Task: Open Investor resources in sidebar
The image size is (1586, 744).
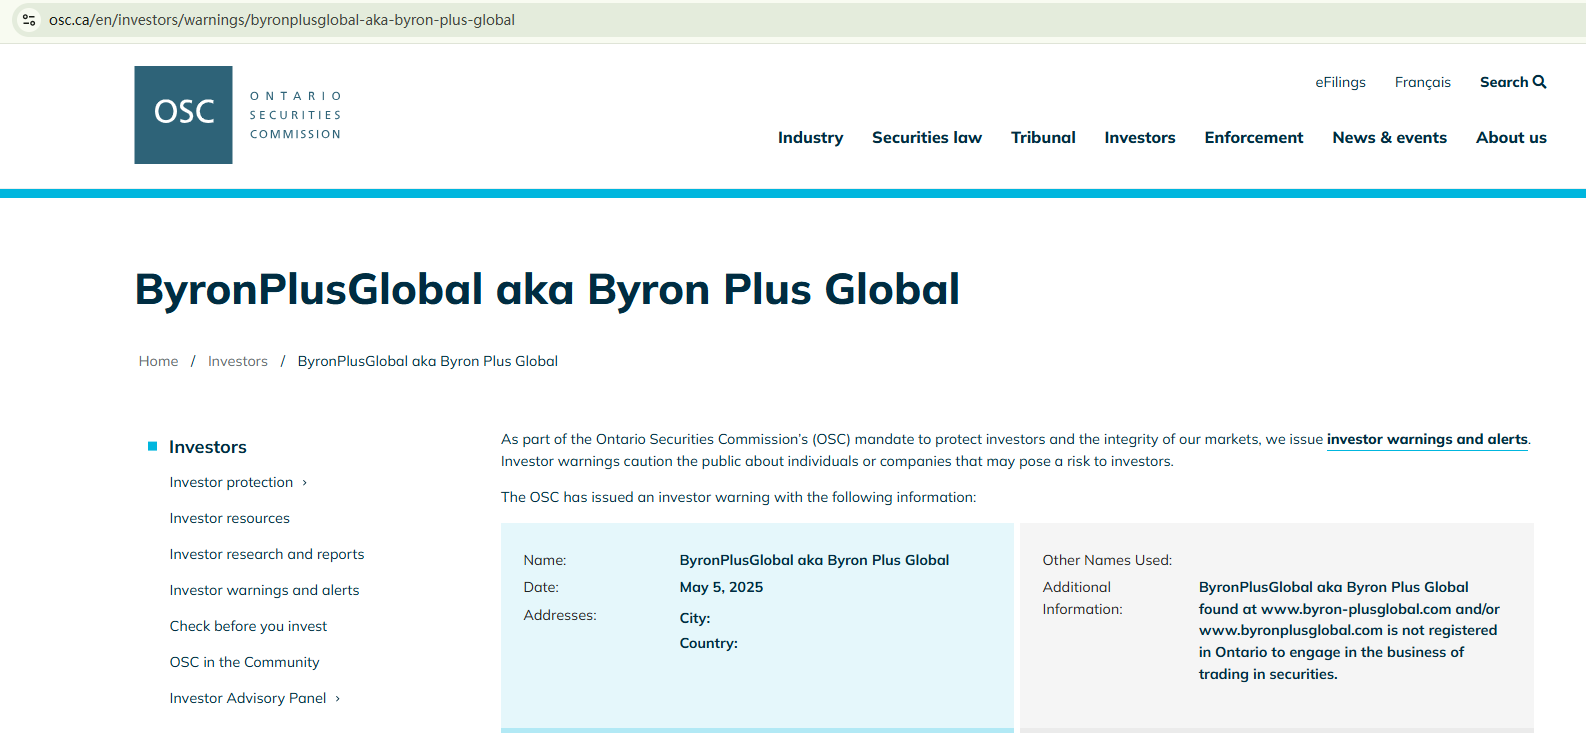Action: 230,519
